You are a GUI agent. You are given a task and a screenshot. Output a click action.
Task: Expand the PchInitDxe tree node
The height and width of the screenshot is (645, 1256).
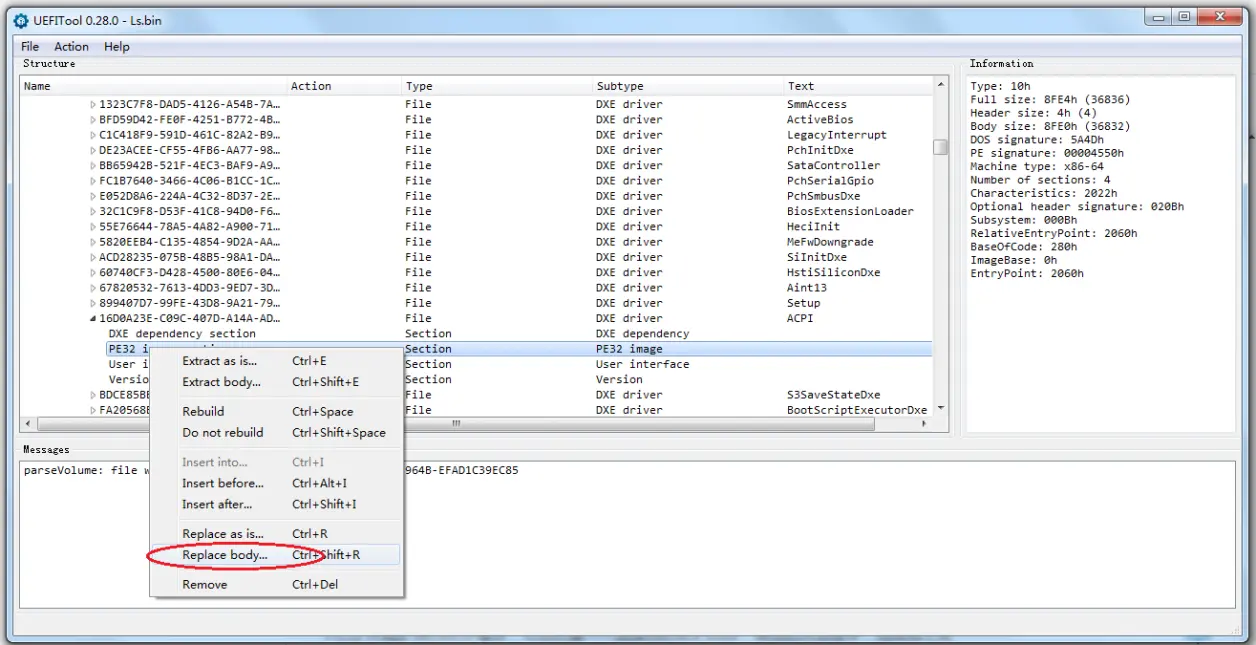(x=93, y=151)
